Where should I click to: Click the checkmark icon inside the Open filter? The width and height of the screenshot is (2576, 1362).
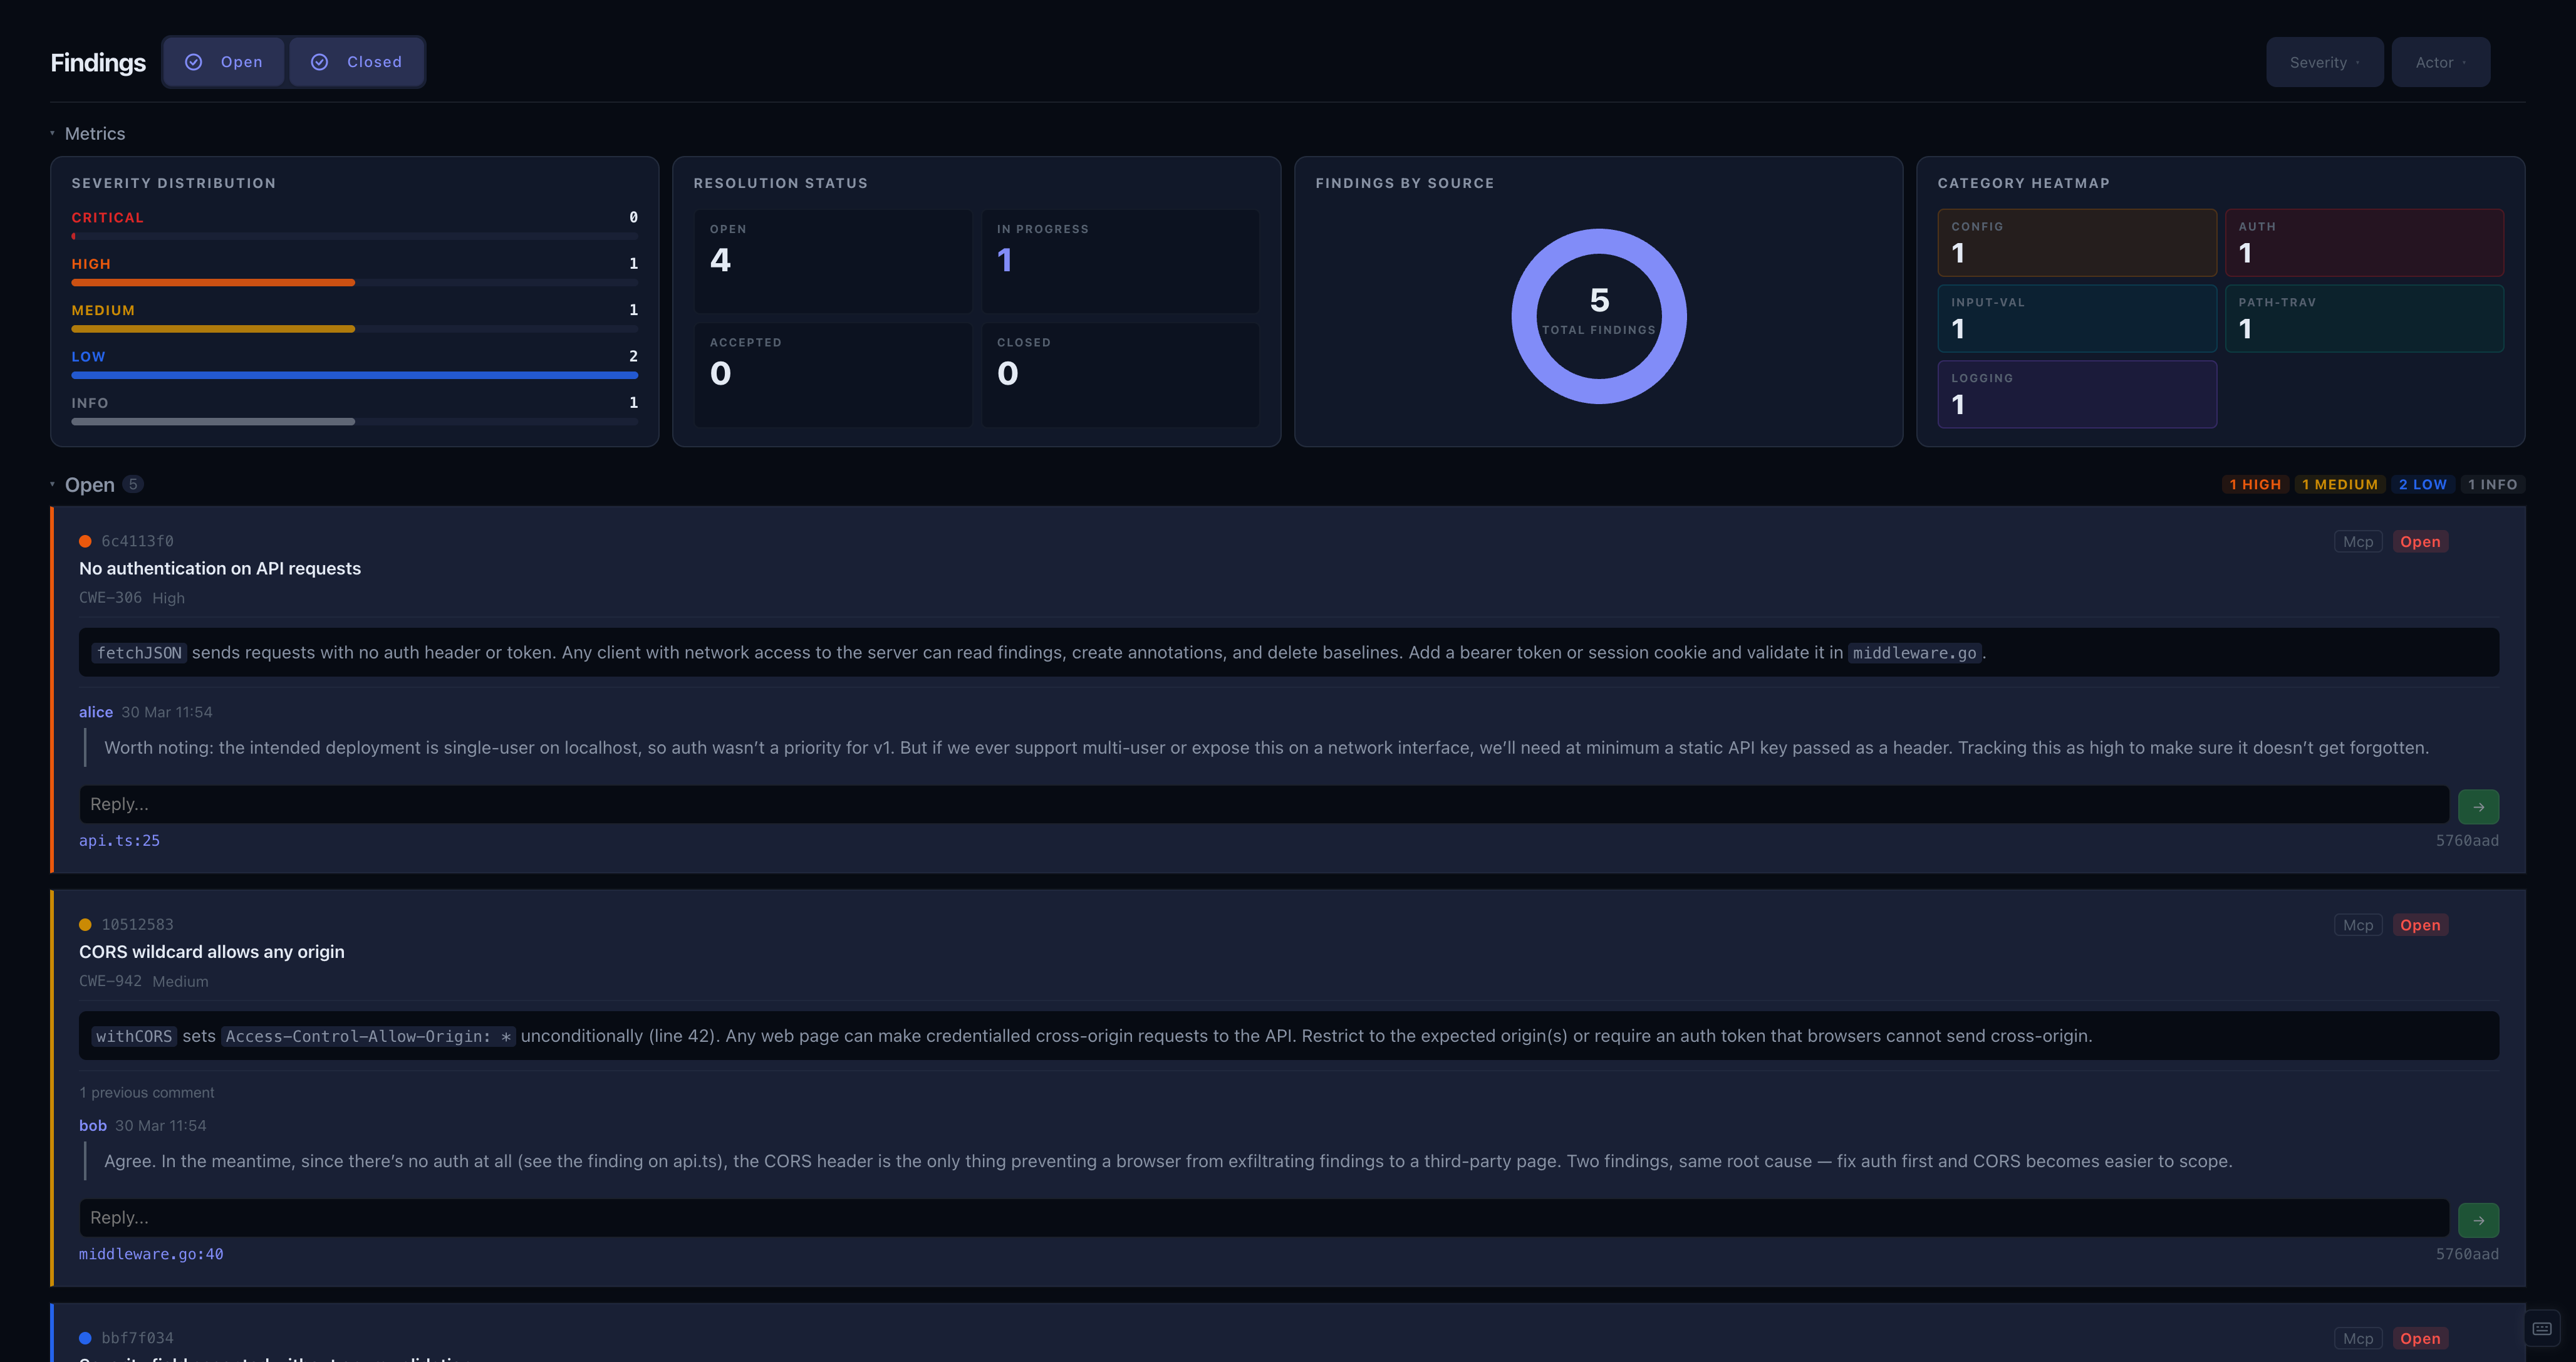194,61
